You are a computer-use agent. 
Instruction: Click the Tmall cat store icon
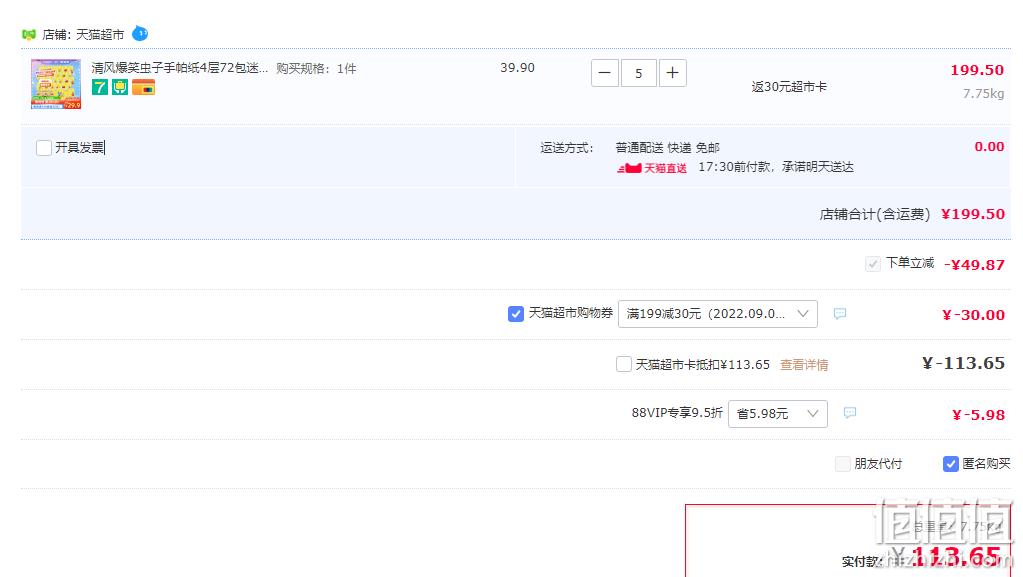[29, 35]
